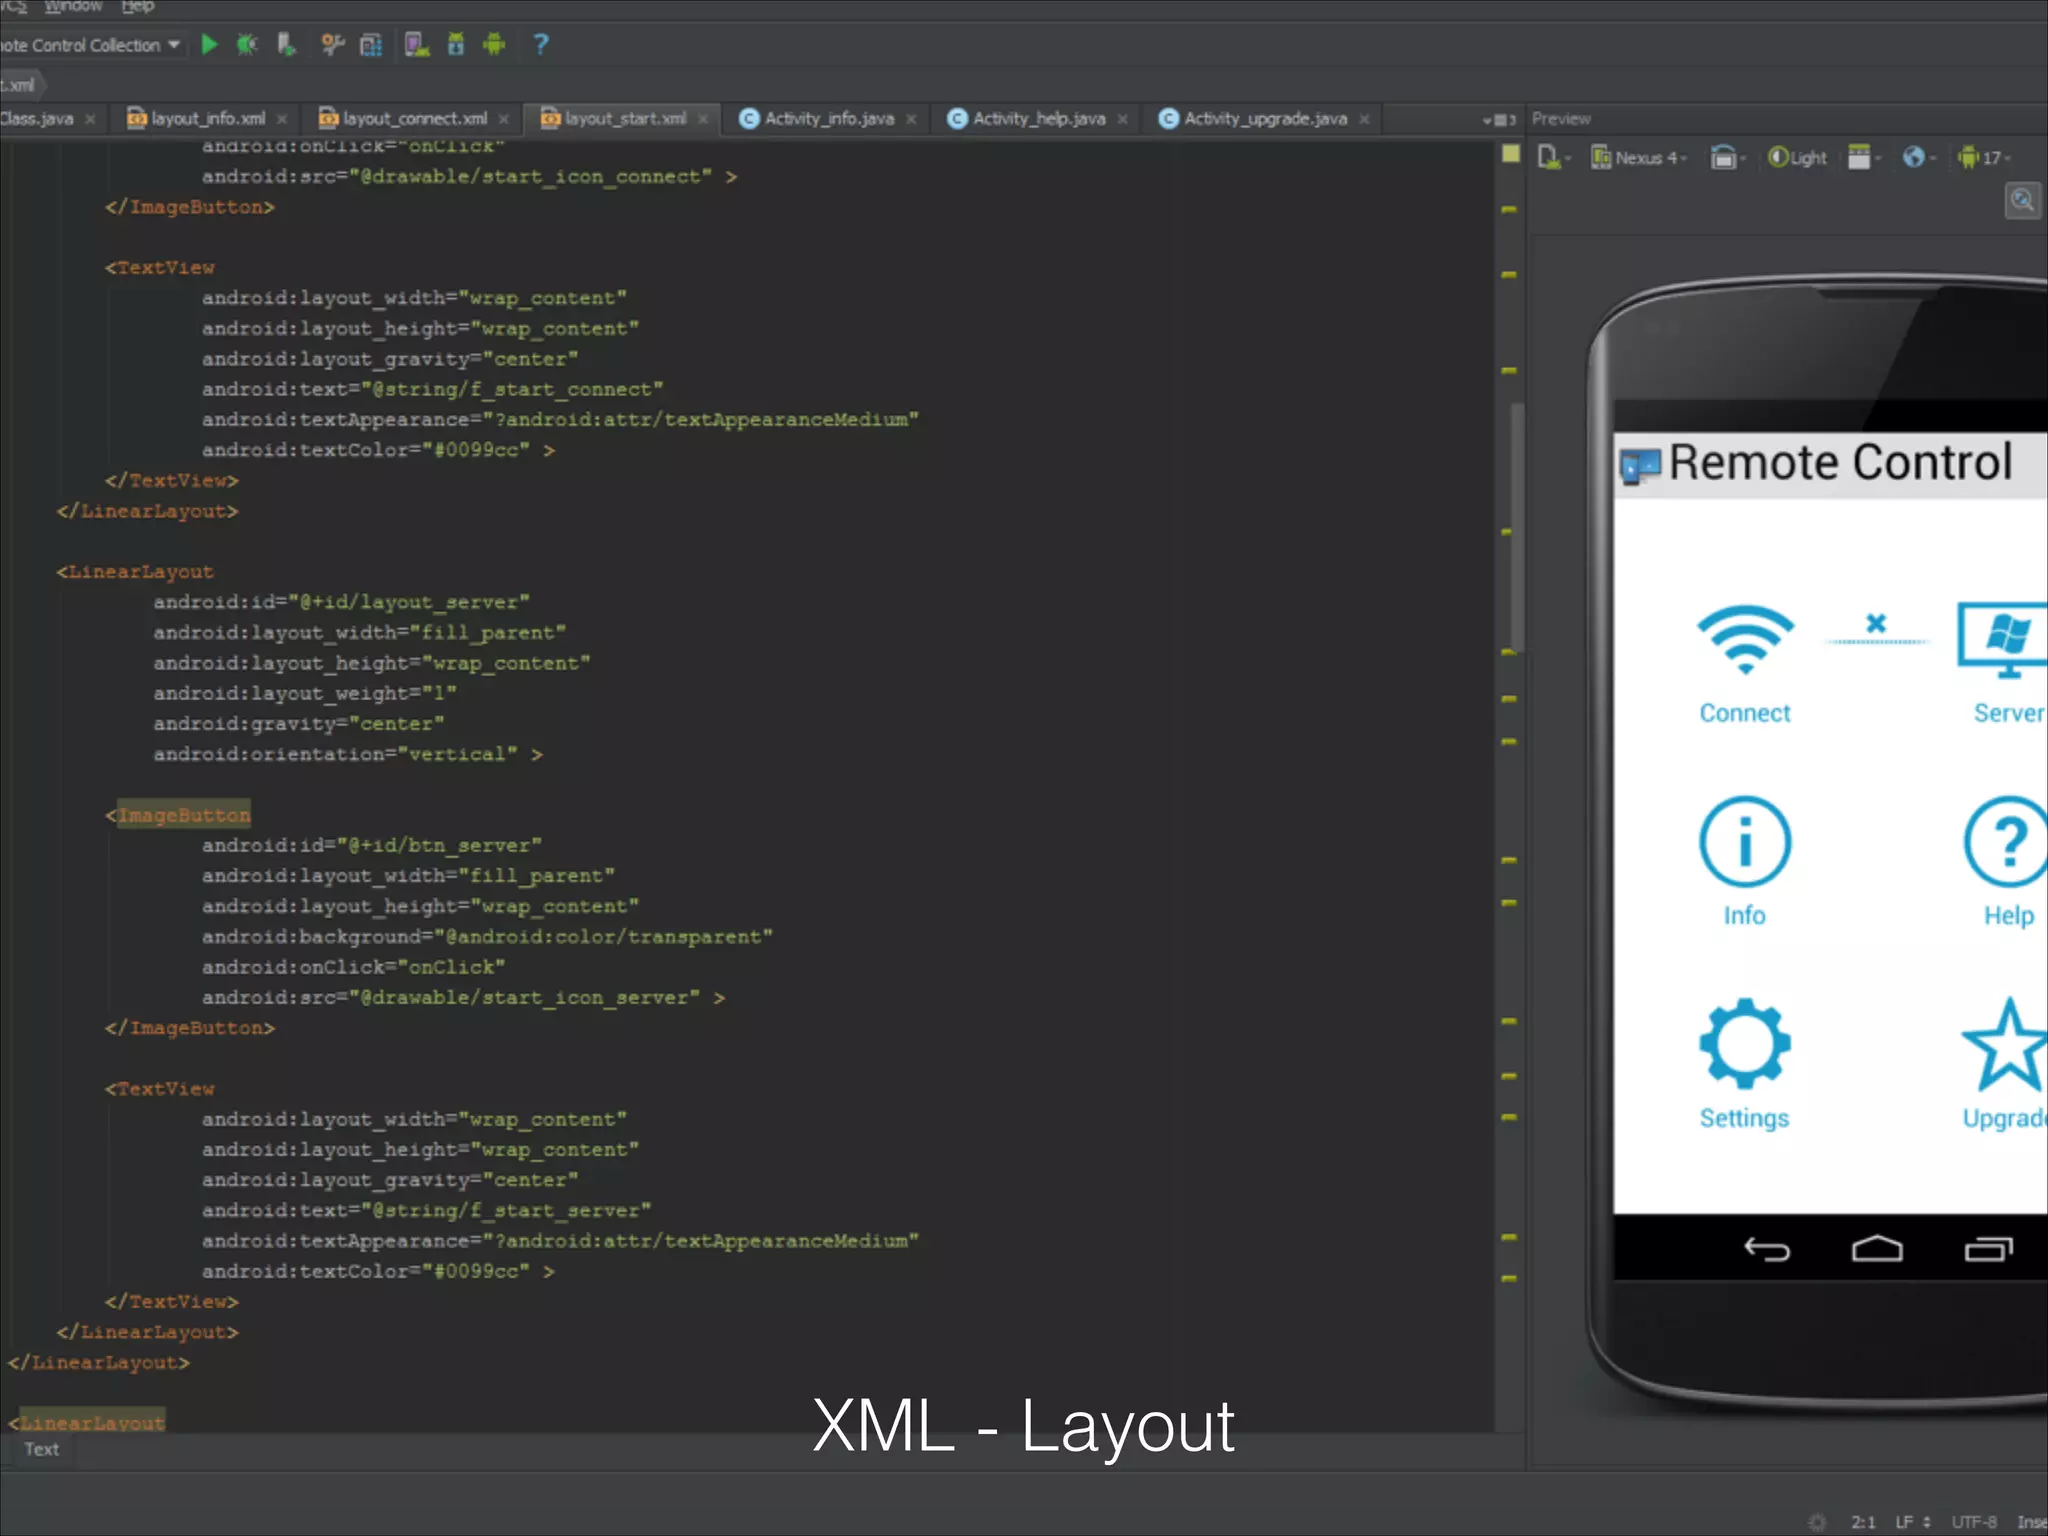The image size is (2048, 1536).
Task: Click the green Android monitor icon
Action: point(494,45)
